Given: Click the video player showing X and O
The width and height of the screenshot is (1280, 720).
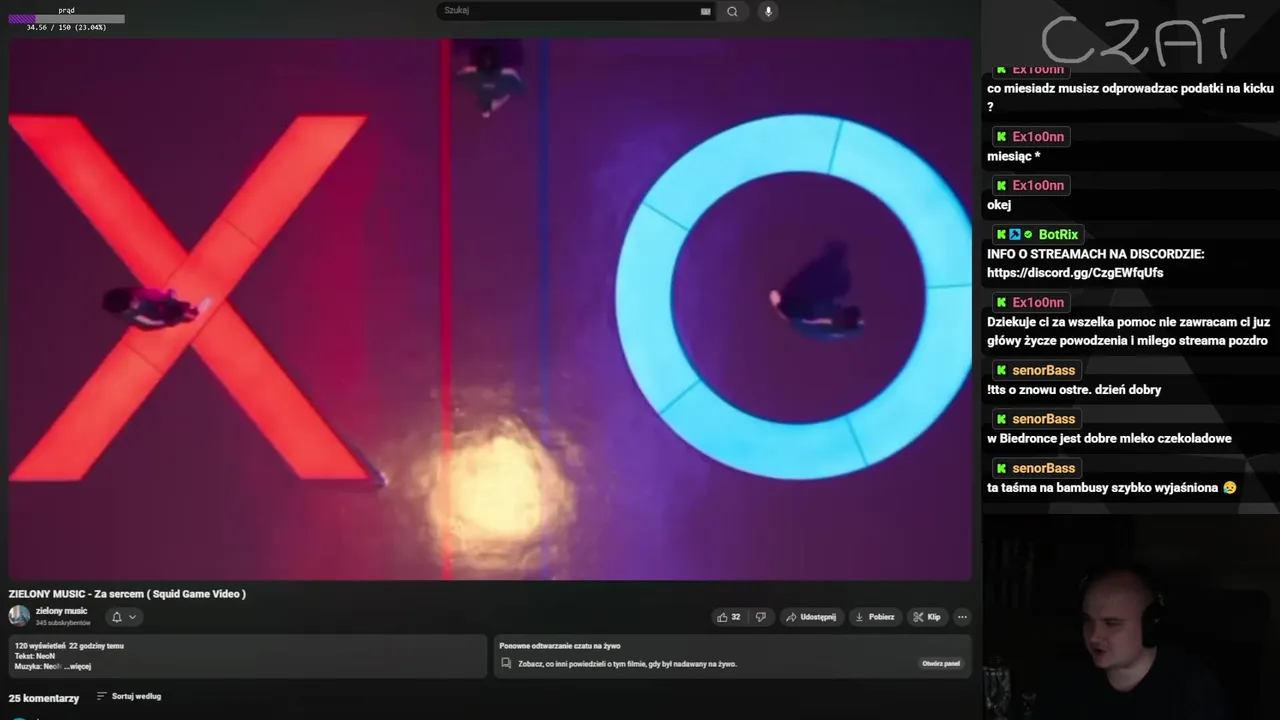Looking at the screenshot, I should pos(490,309).
